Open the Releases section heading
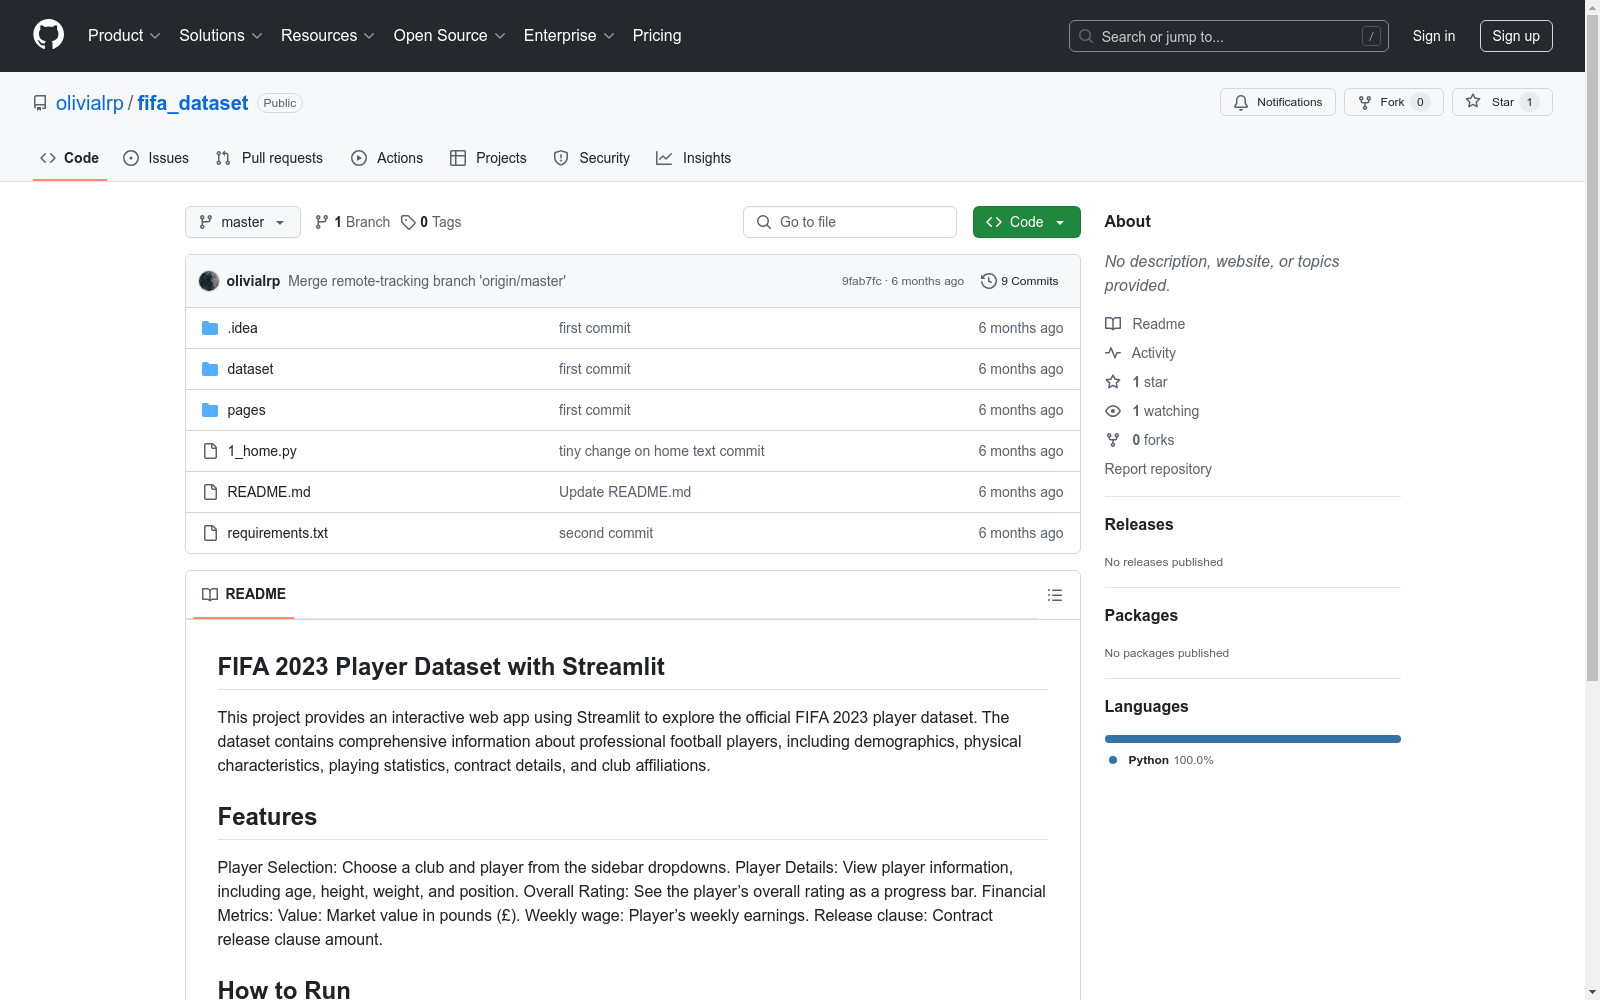The height and width of the screenshot is (1000, 1600). [1139, 524]
